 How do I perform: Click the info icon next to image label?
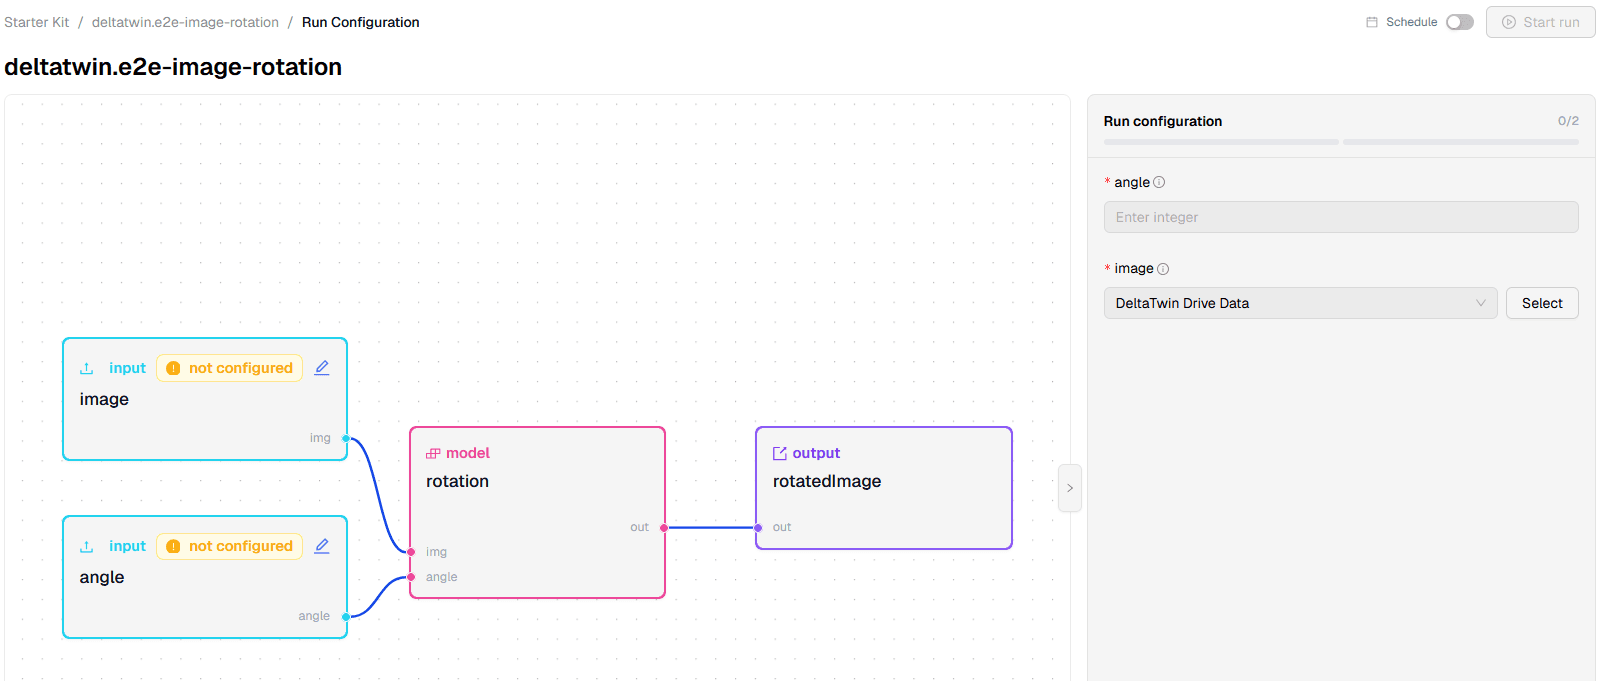[x=1163, y=269]
